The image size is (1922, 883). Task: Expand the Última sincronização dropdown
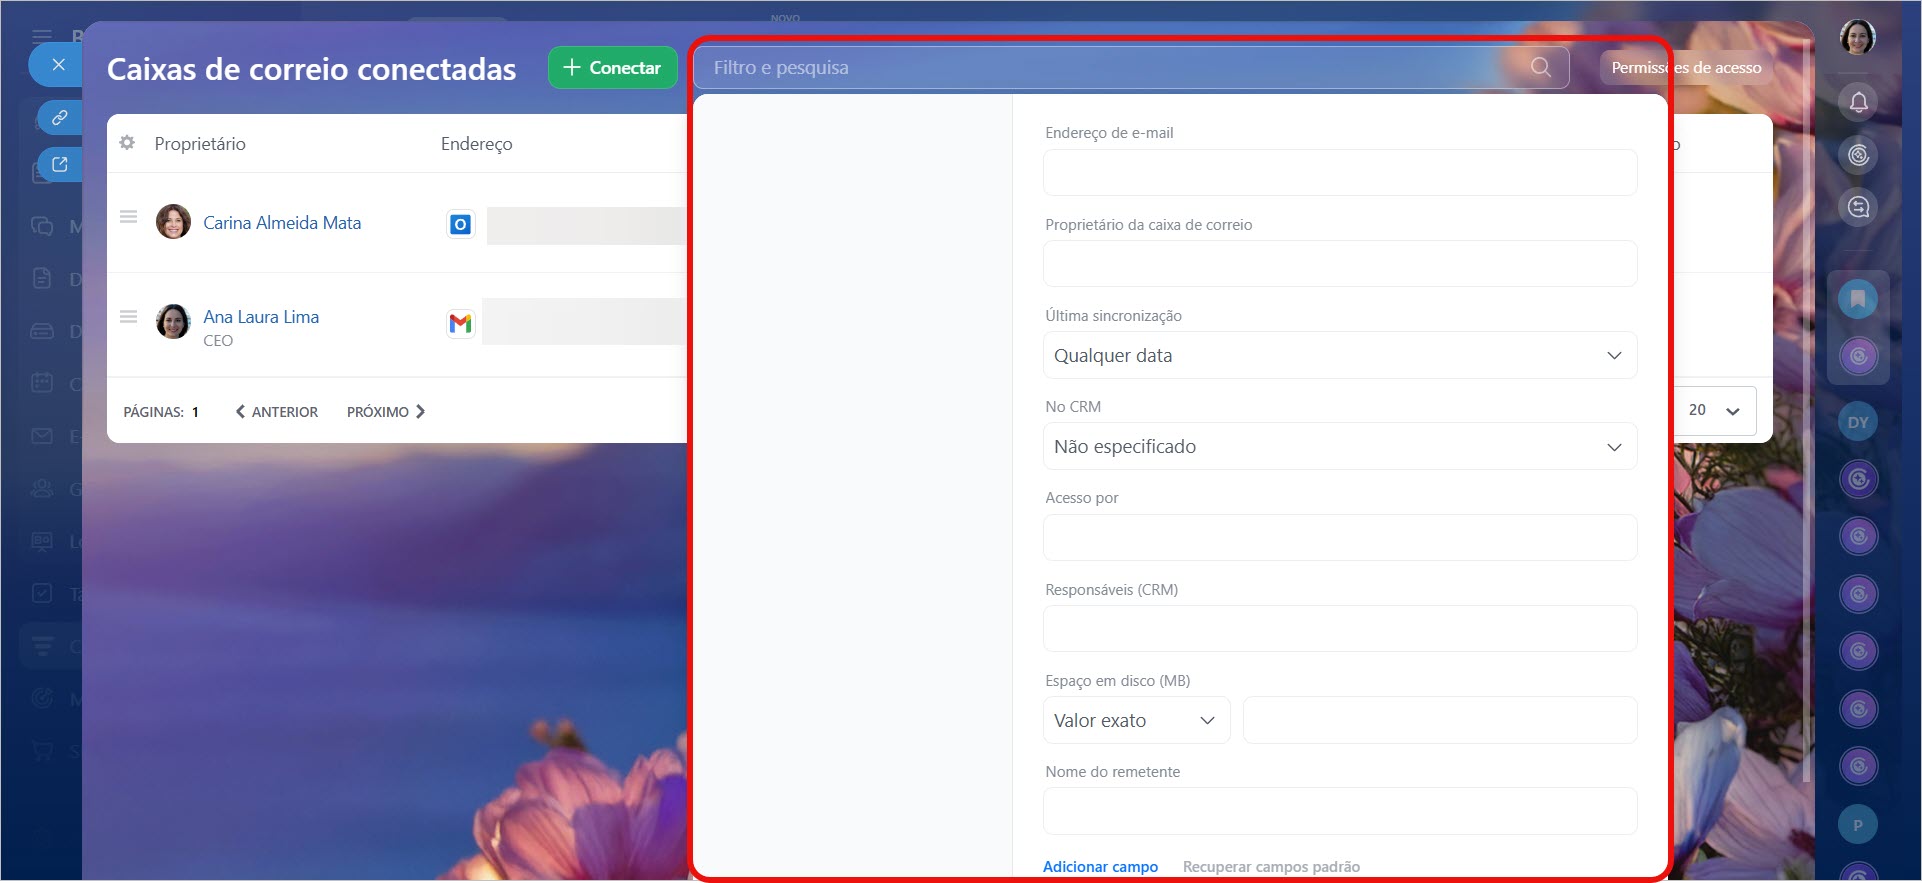click(1339, 356)
